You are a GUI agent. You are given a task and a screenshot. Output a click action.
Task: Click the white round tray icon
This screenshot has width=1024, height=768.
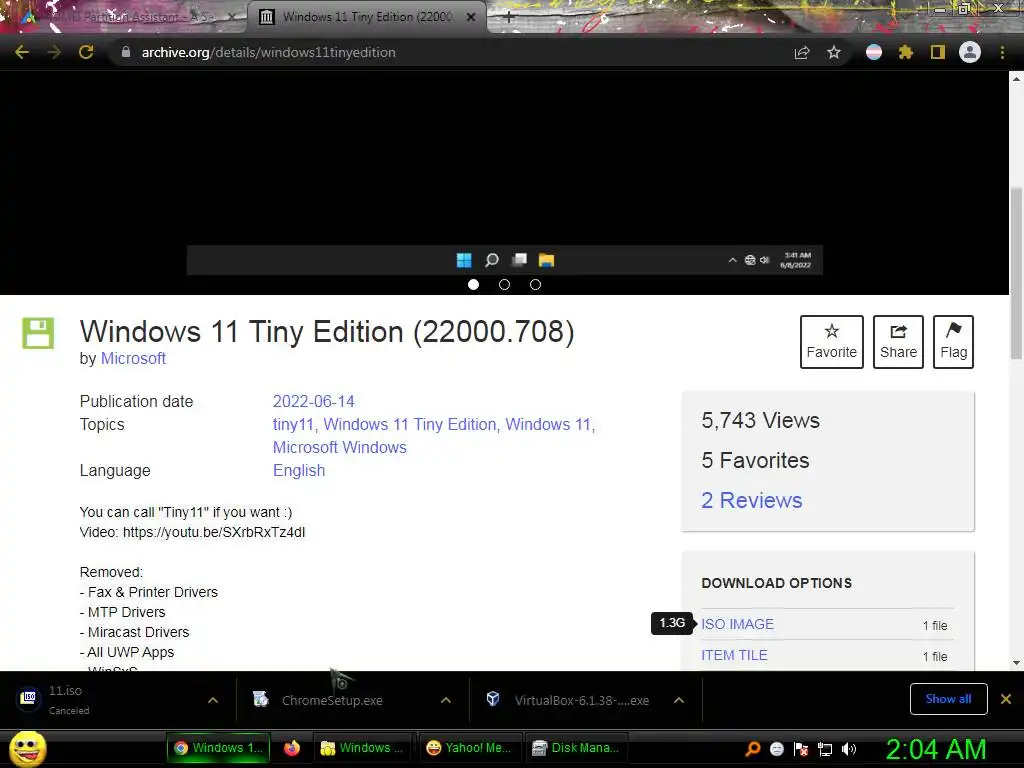click(x=776, y=748)
